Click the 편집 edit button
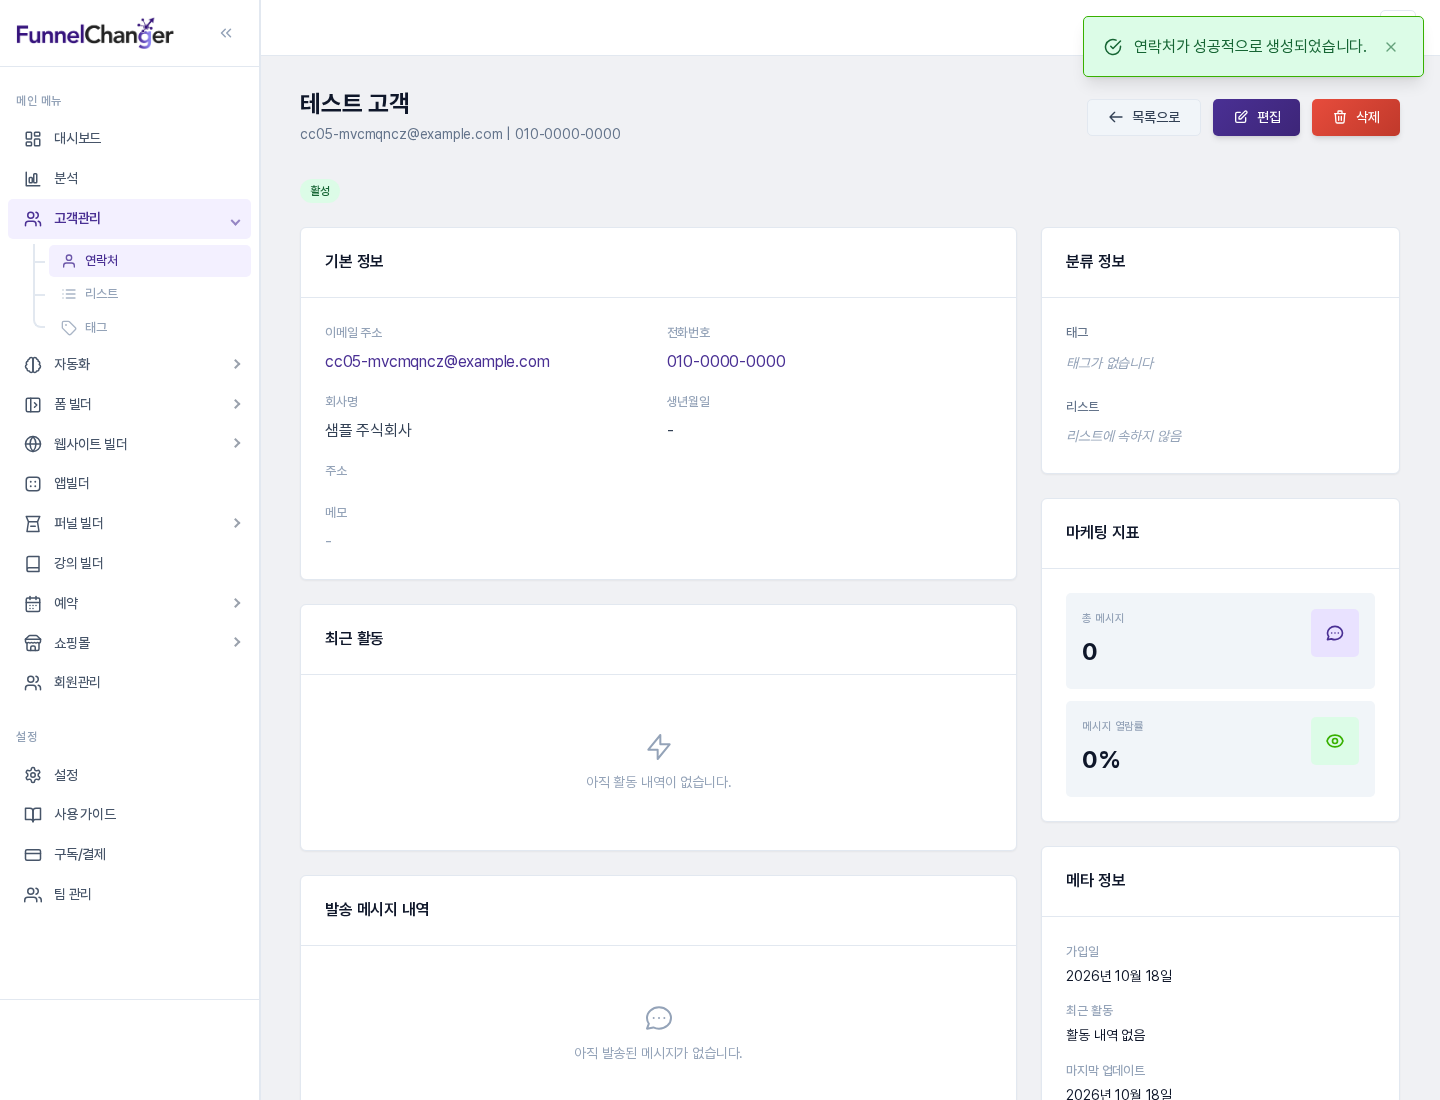Viewport: 1440px width, 1100px height. coord(1256,118)
